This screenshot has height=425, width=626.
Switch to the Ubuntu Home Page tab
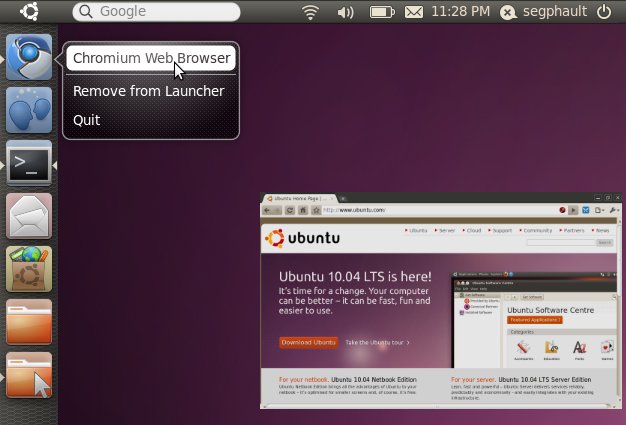299,198
